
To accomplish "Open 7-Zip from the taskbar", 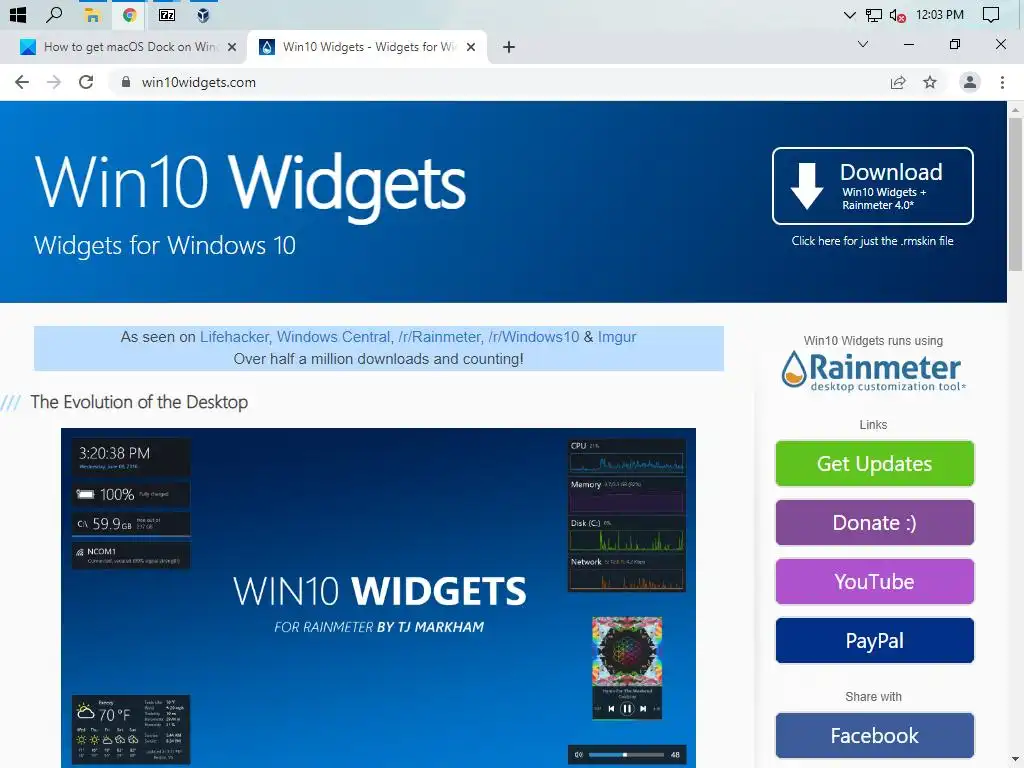I will click(167, 14).
